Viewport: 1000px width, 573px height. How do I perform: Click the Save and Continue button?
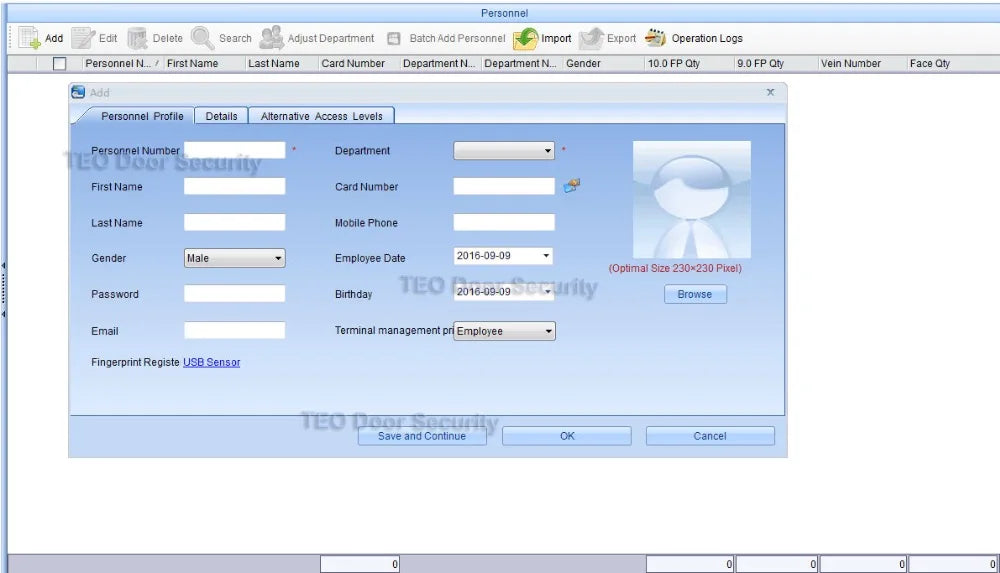[422, 436]
